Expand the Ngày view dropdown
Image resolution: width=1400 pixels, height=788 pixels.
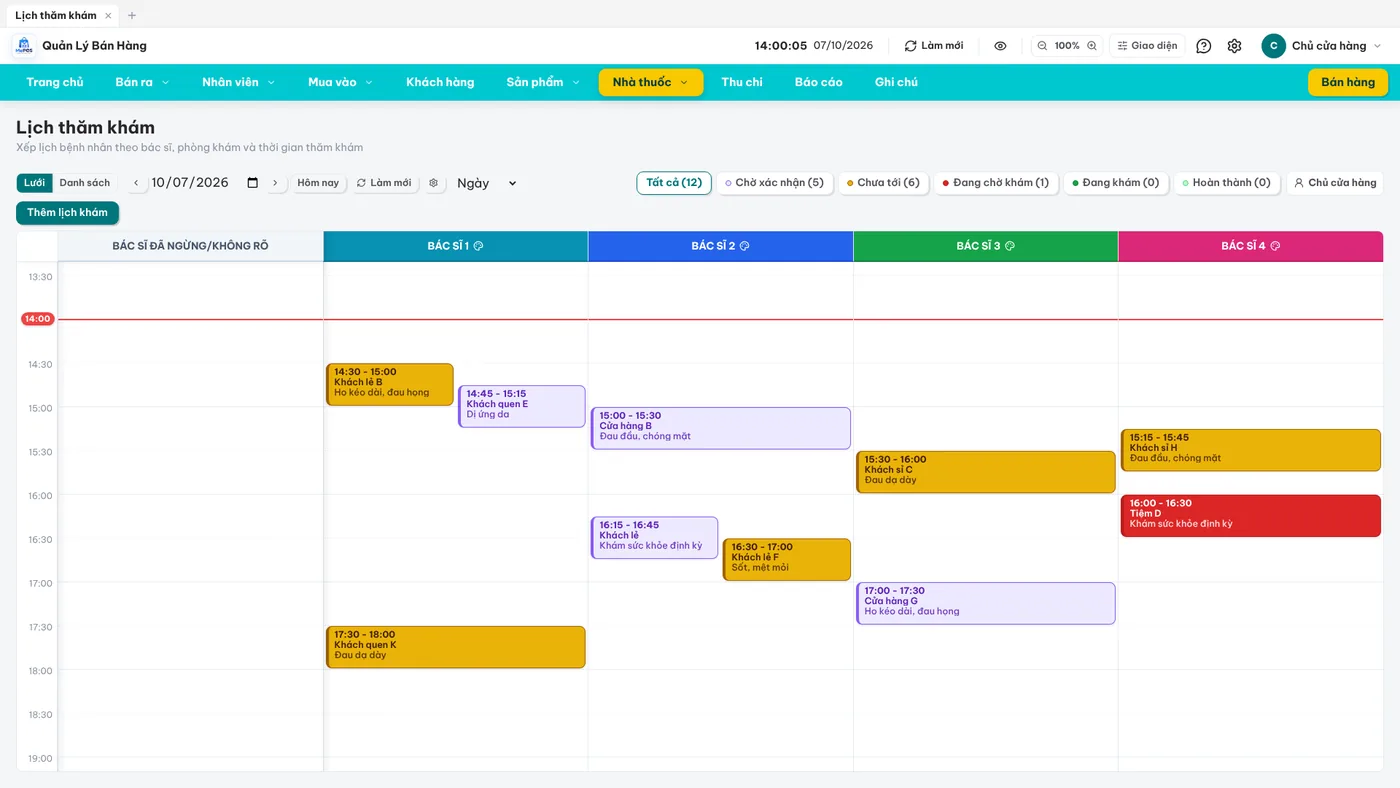[x=487, y=183]
